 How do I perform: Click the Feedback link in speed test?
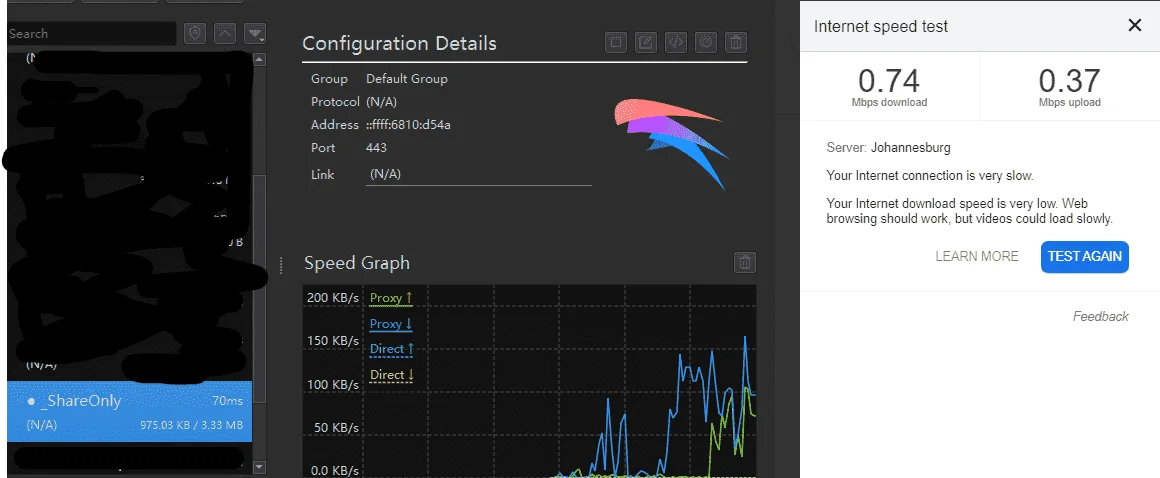1101,317
